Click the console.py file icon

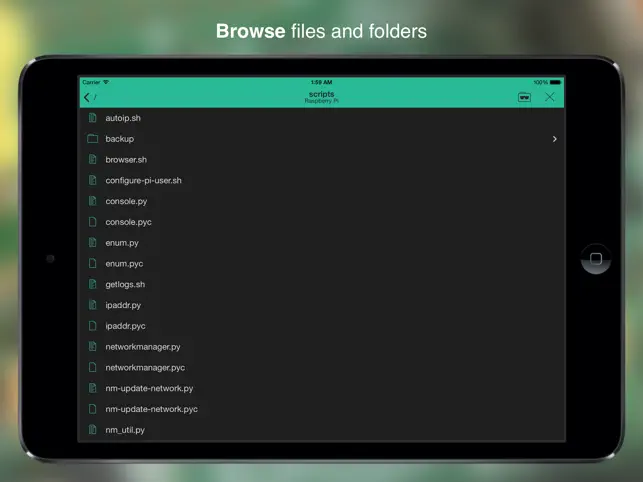tap(93, 201)
